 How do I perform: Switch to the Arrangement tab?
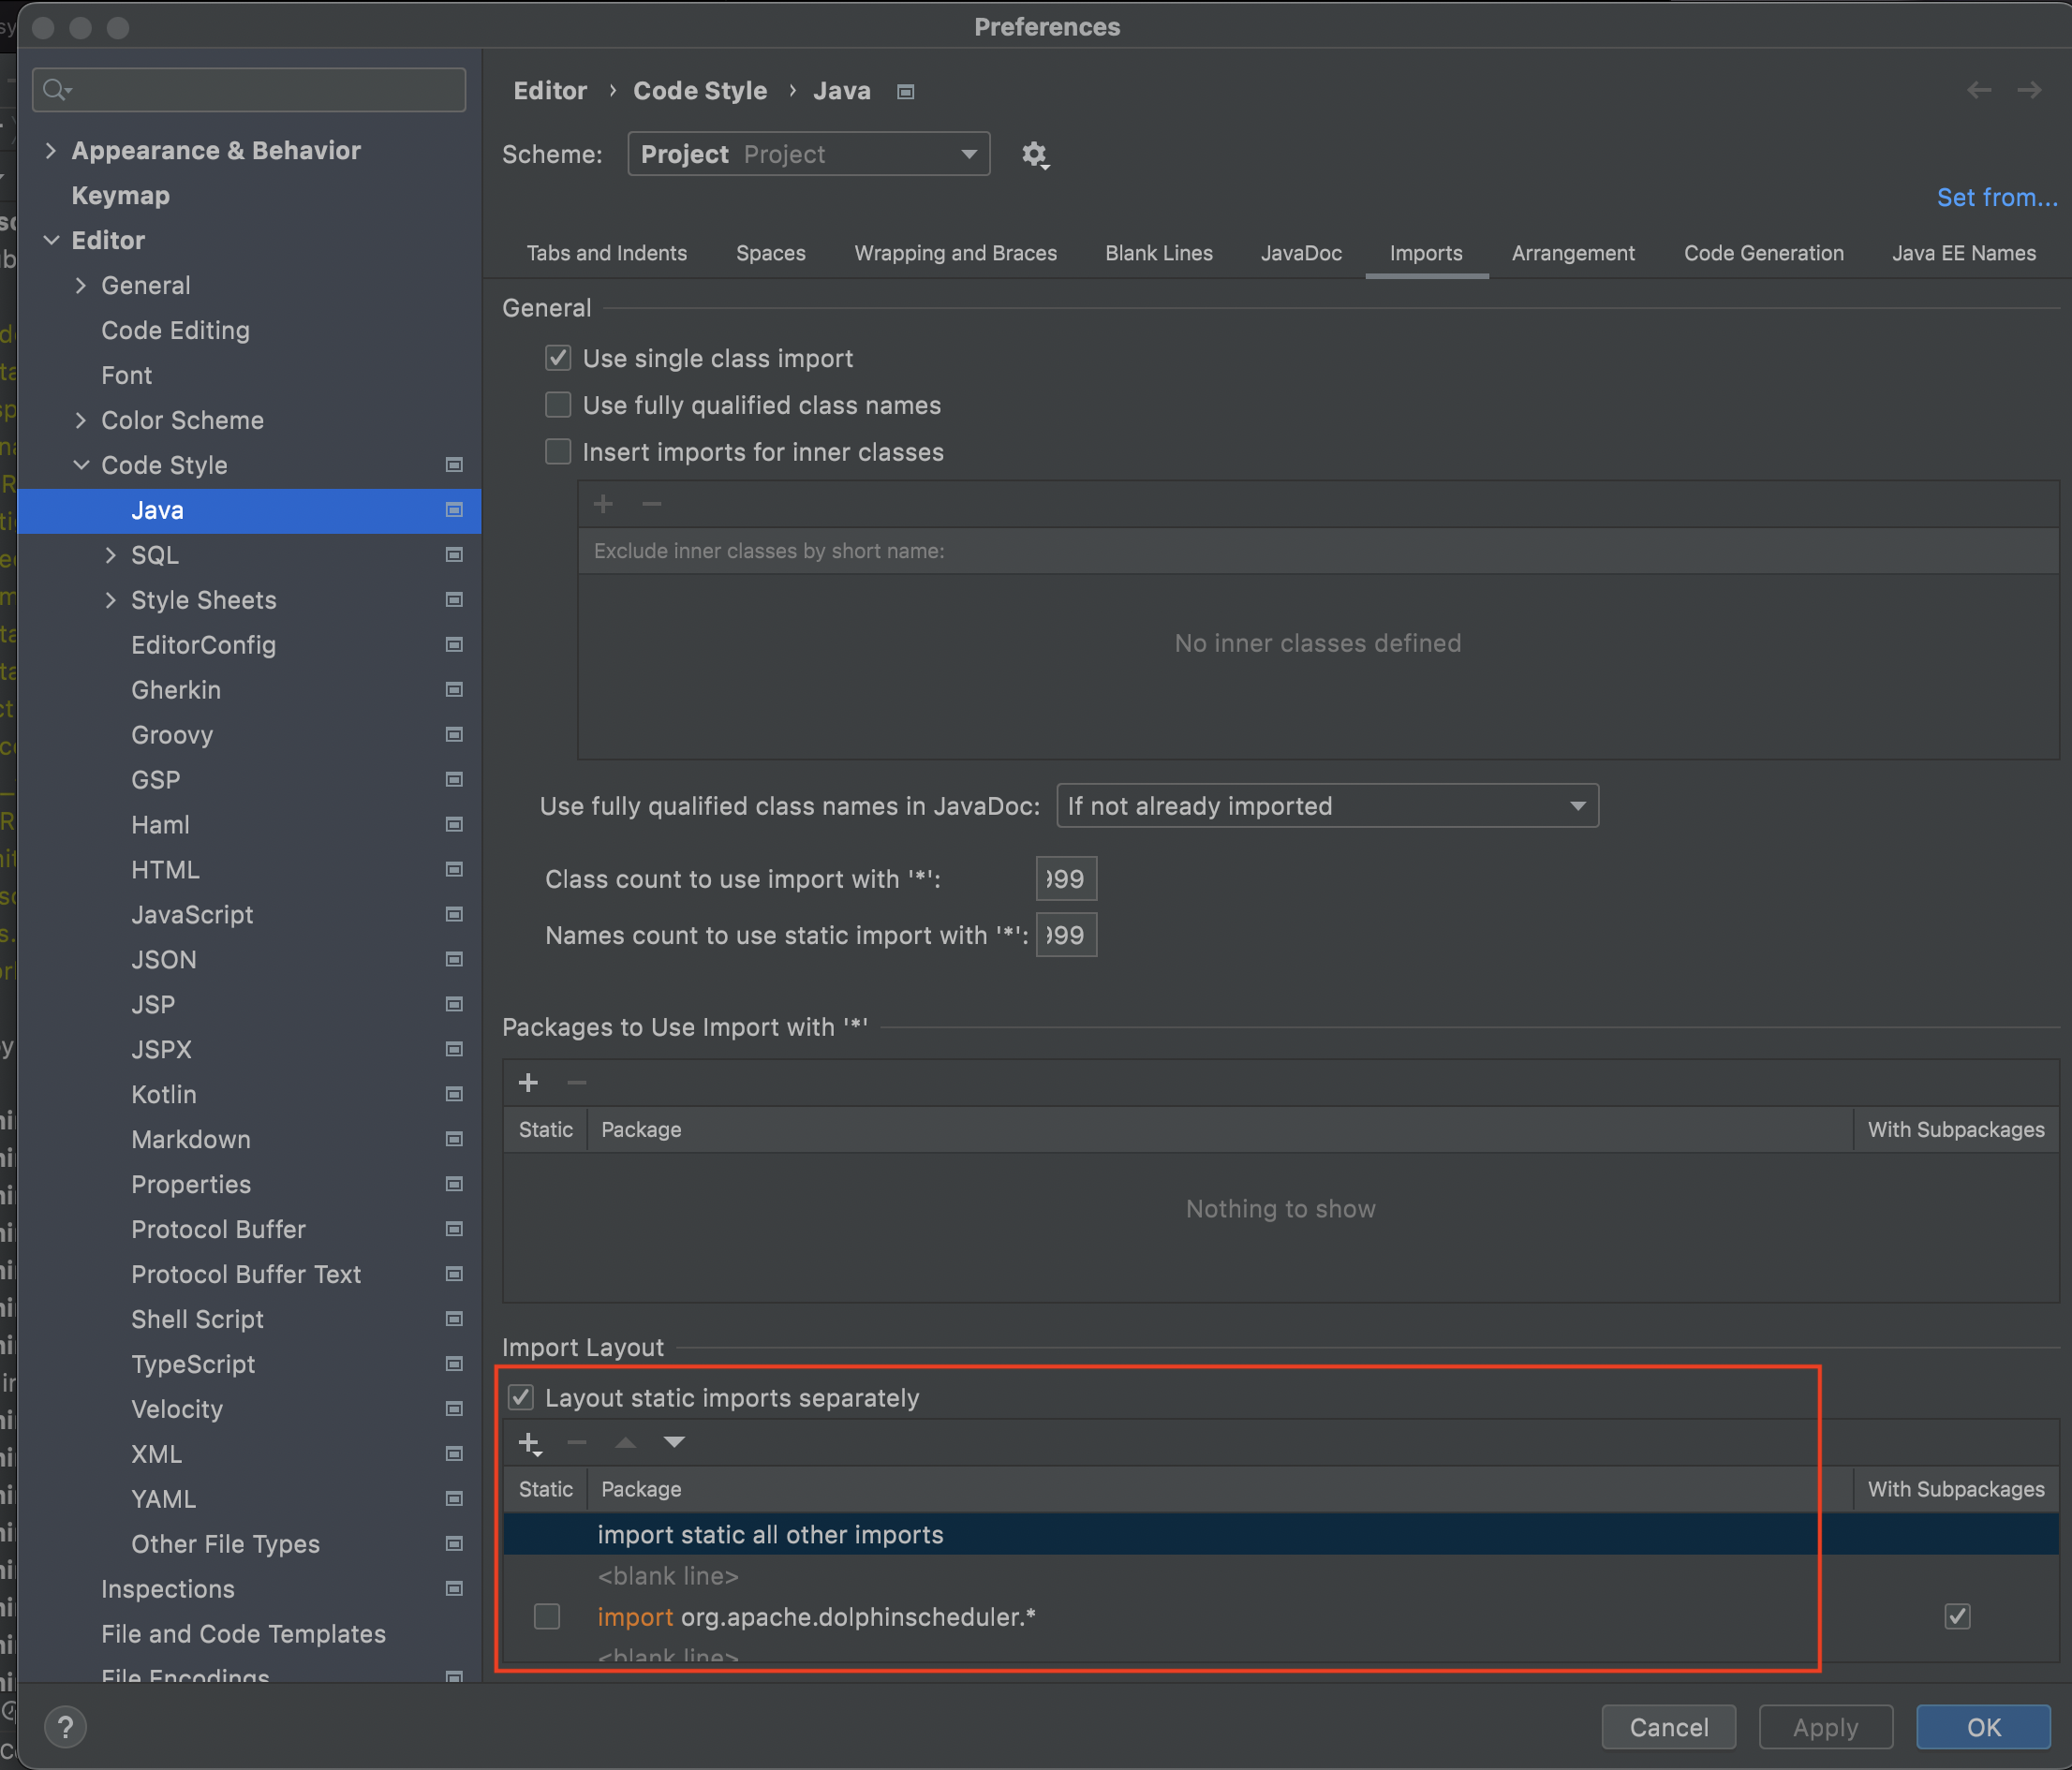click(1572, 253)
